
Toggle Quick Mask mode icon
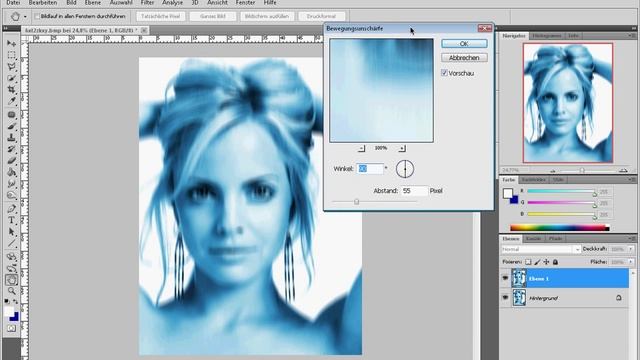[x=11, y=328]
